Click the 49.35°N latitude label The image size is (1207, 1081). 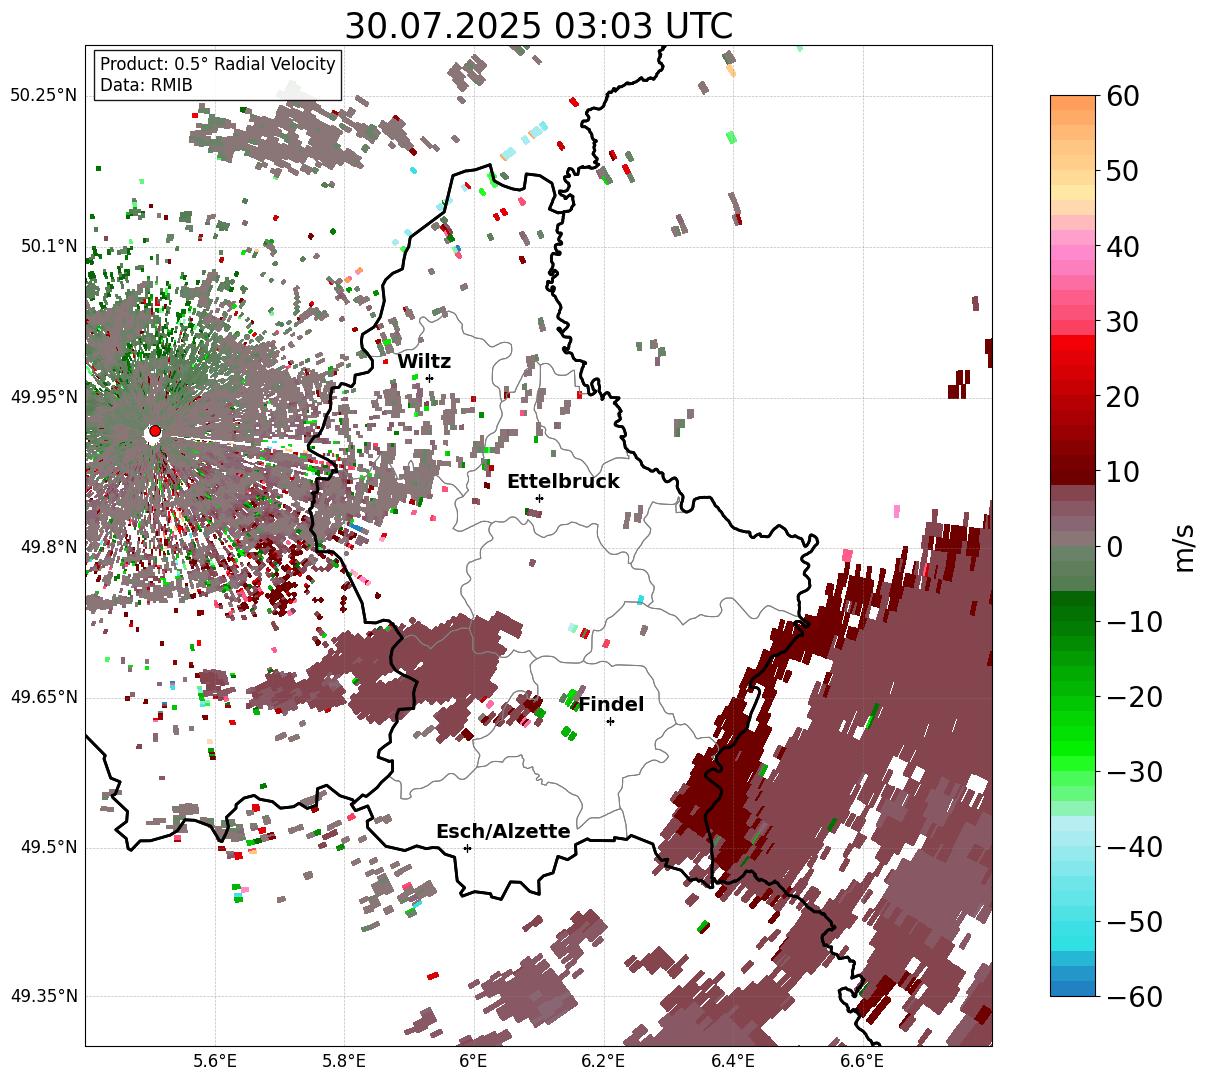pos(43,996)
